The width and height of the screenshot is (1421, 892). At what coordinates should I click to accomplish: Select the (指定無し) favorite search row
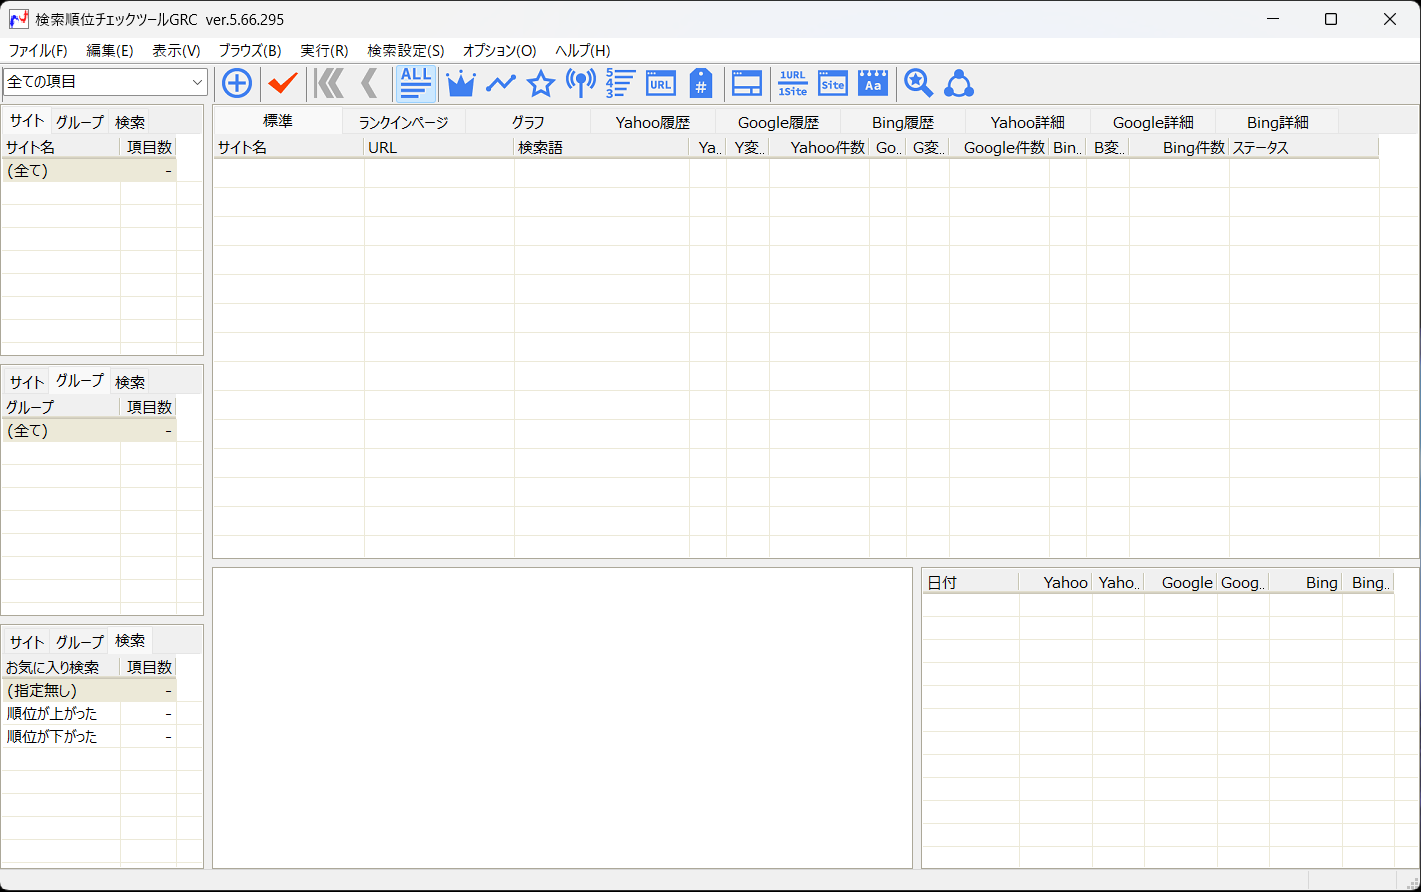coord(89,690)
